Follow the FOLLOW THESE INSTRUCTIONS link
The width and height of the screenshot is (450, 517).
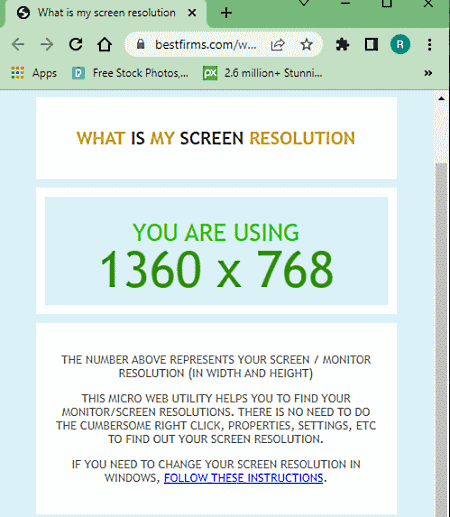[x=243, y=478]
